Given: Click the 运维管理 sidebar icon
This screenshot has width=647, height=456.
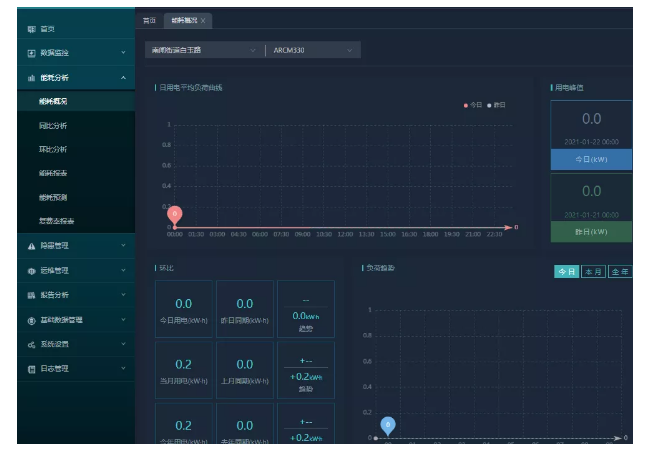Looking at the screenshot, I should click(x=31, y=271).
